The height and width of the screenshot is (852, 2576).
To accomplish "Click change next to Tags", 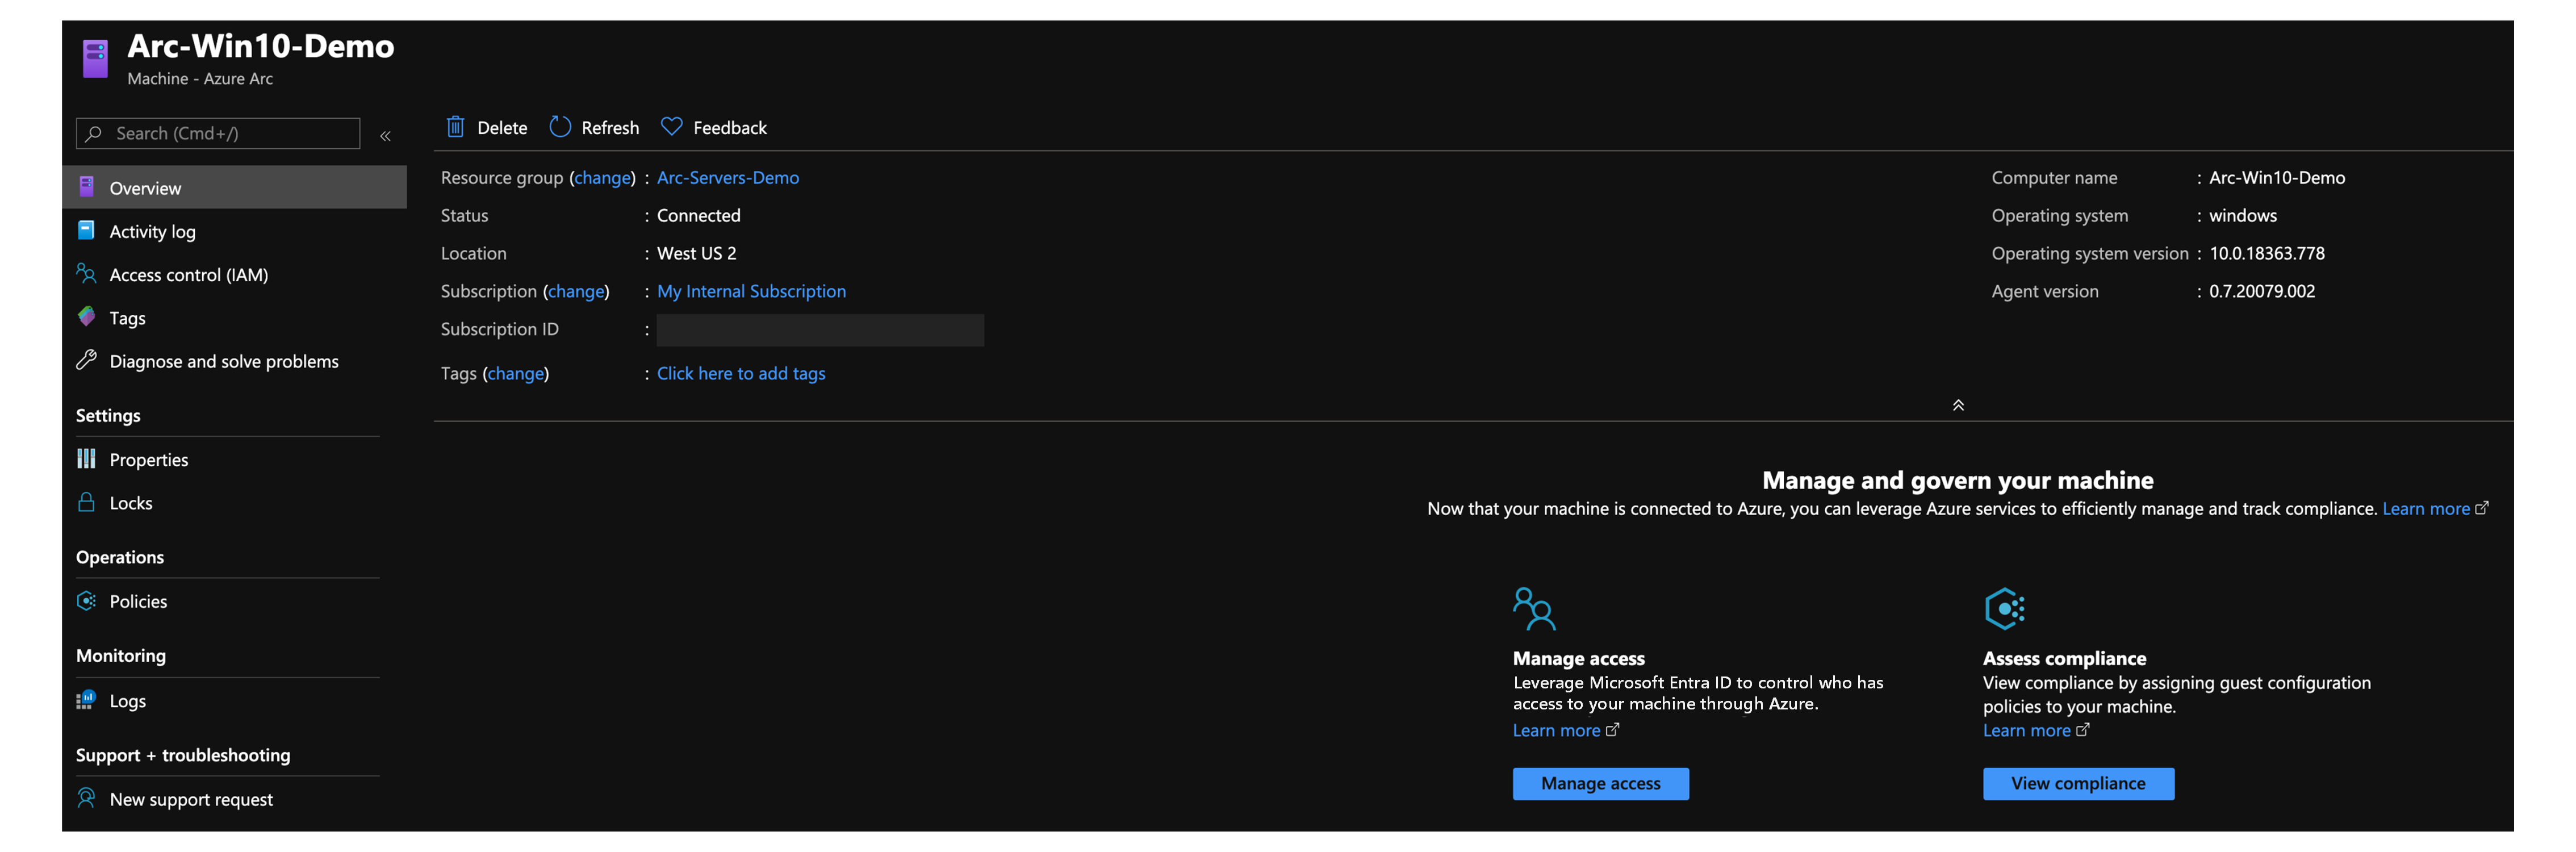I will tap(516, 373).
